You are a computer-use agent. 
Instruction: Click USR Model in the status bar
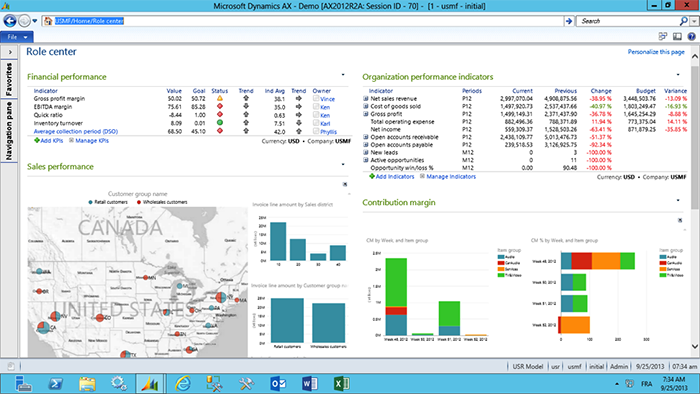(528, 366)
